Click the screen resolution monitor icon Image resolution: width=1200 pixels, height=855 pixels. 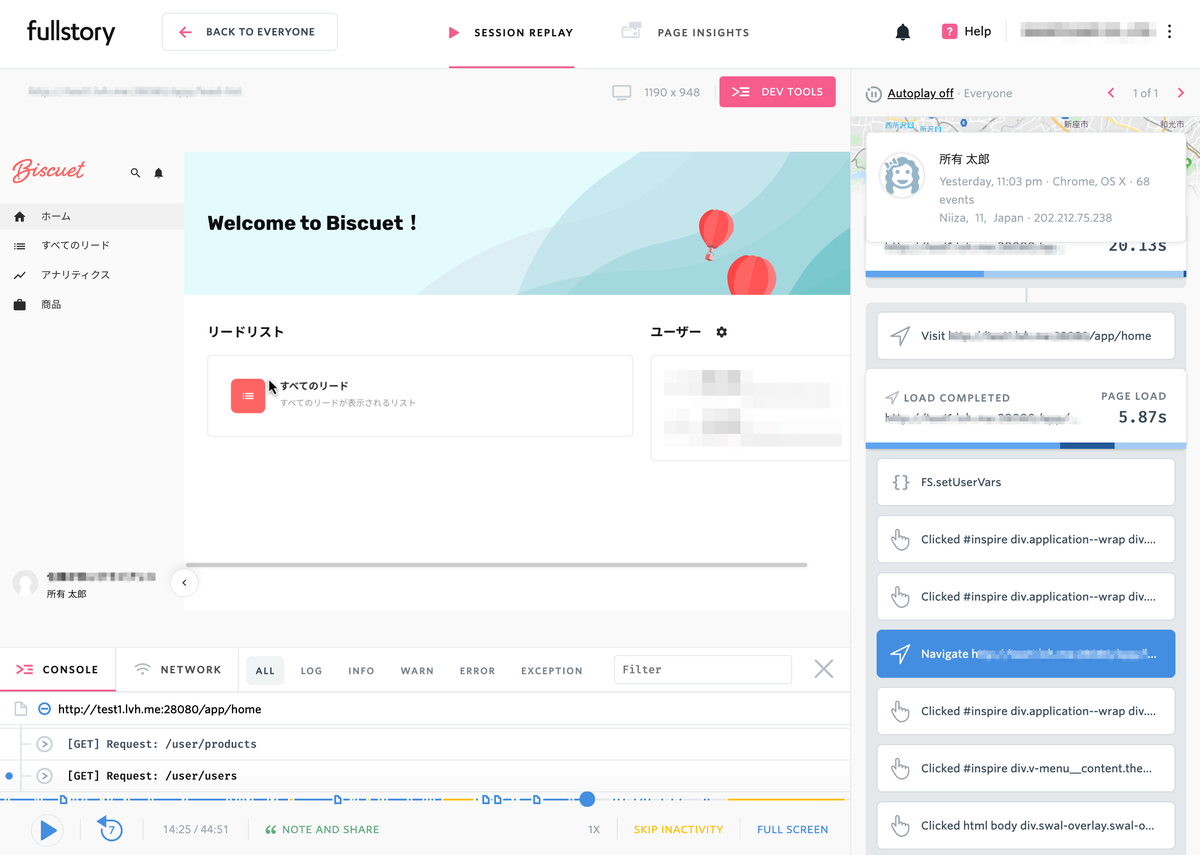tap(622, 93)
